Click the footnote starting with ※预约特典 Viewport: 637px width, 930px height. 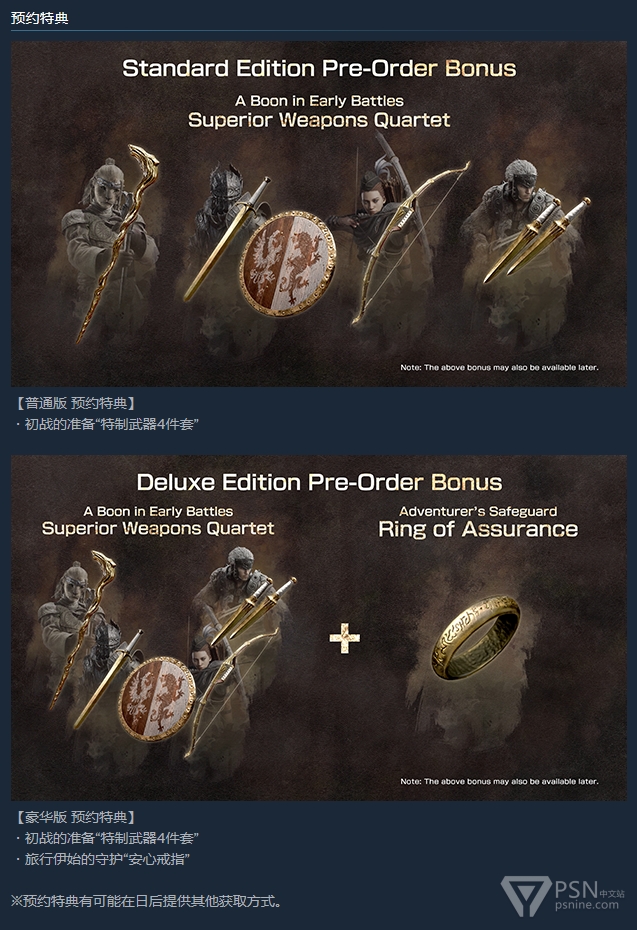click(146, 901)
